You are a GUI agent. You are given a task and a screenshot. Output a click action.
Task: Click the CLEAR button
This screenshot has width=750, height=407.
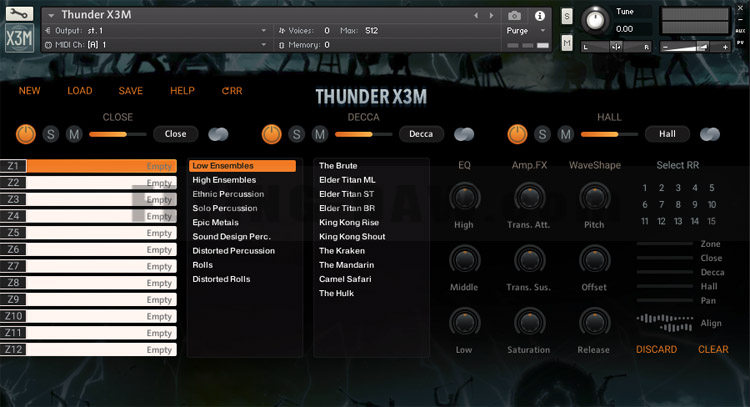tap(713, 350)
